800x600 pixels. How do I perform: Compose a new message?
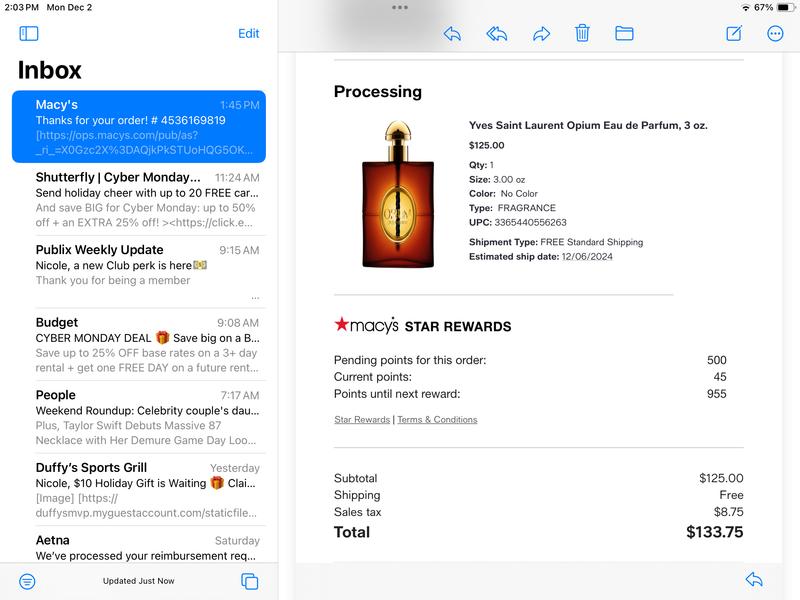pyautogui.click(x=734, y=34)
